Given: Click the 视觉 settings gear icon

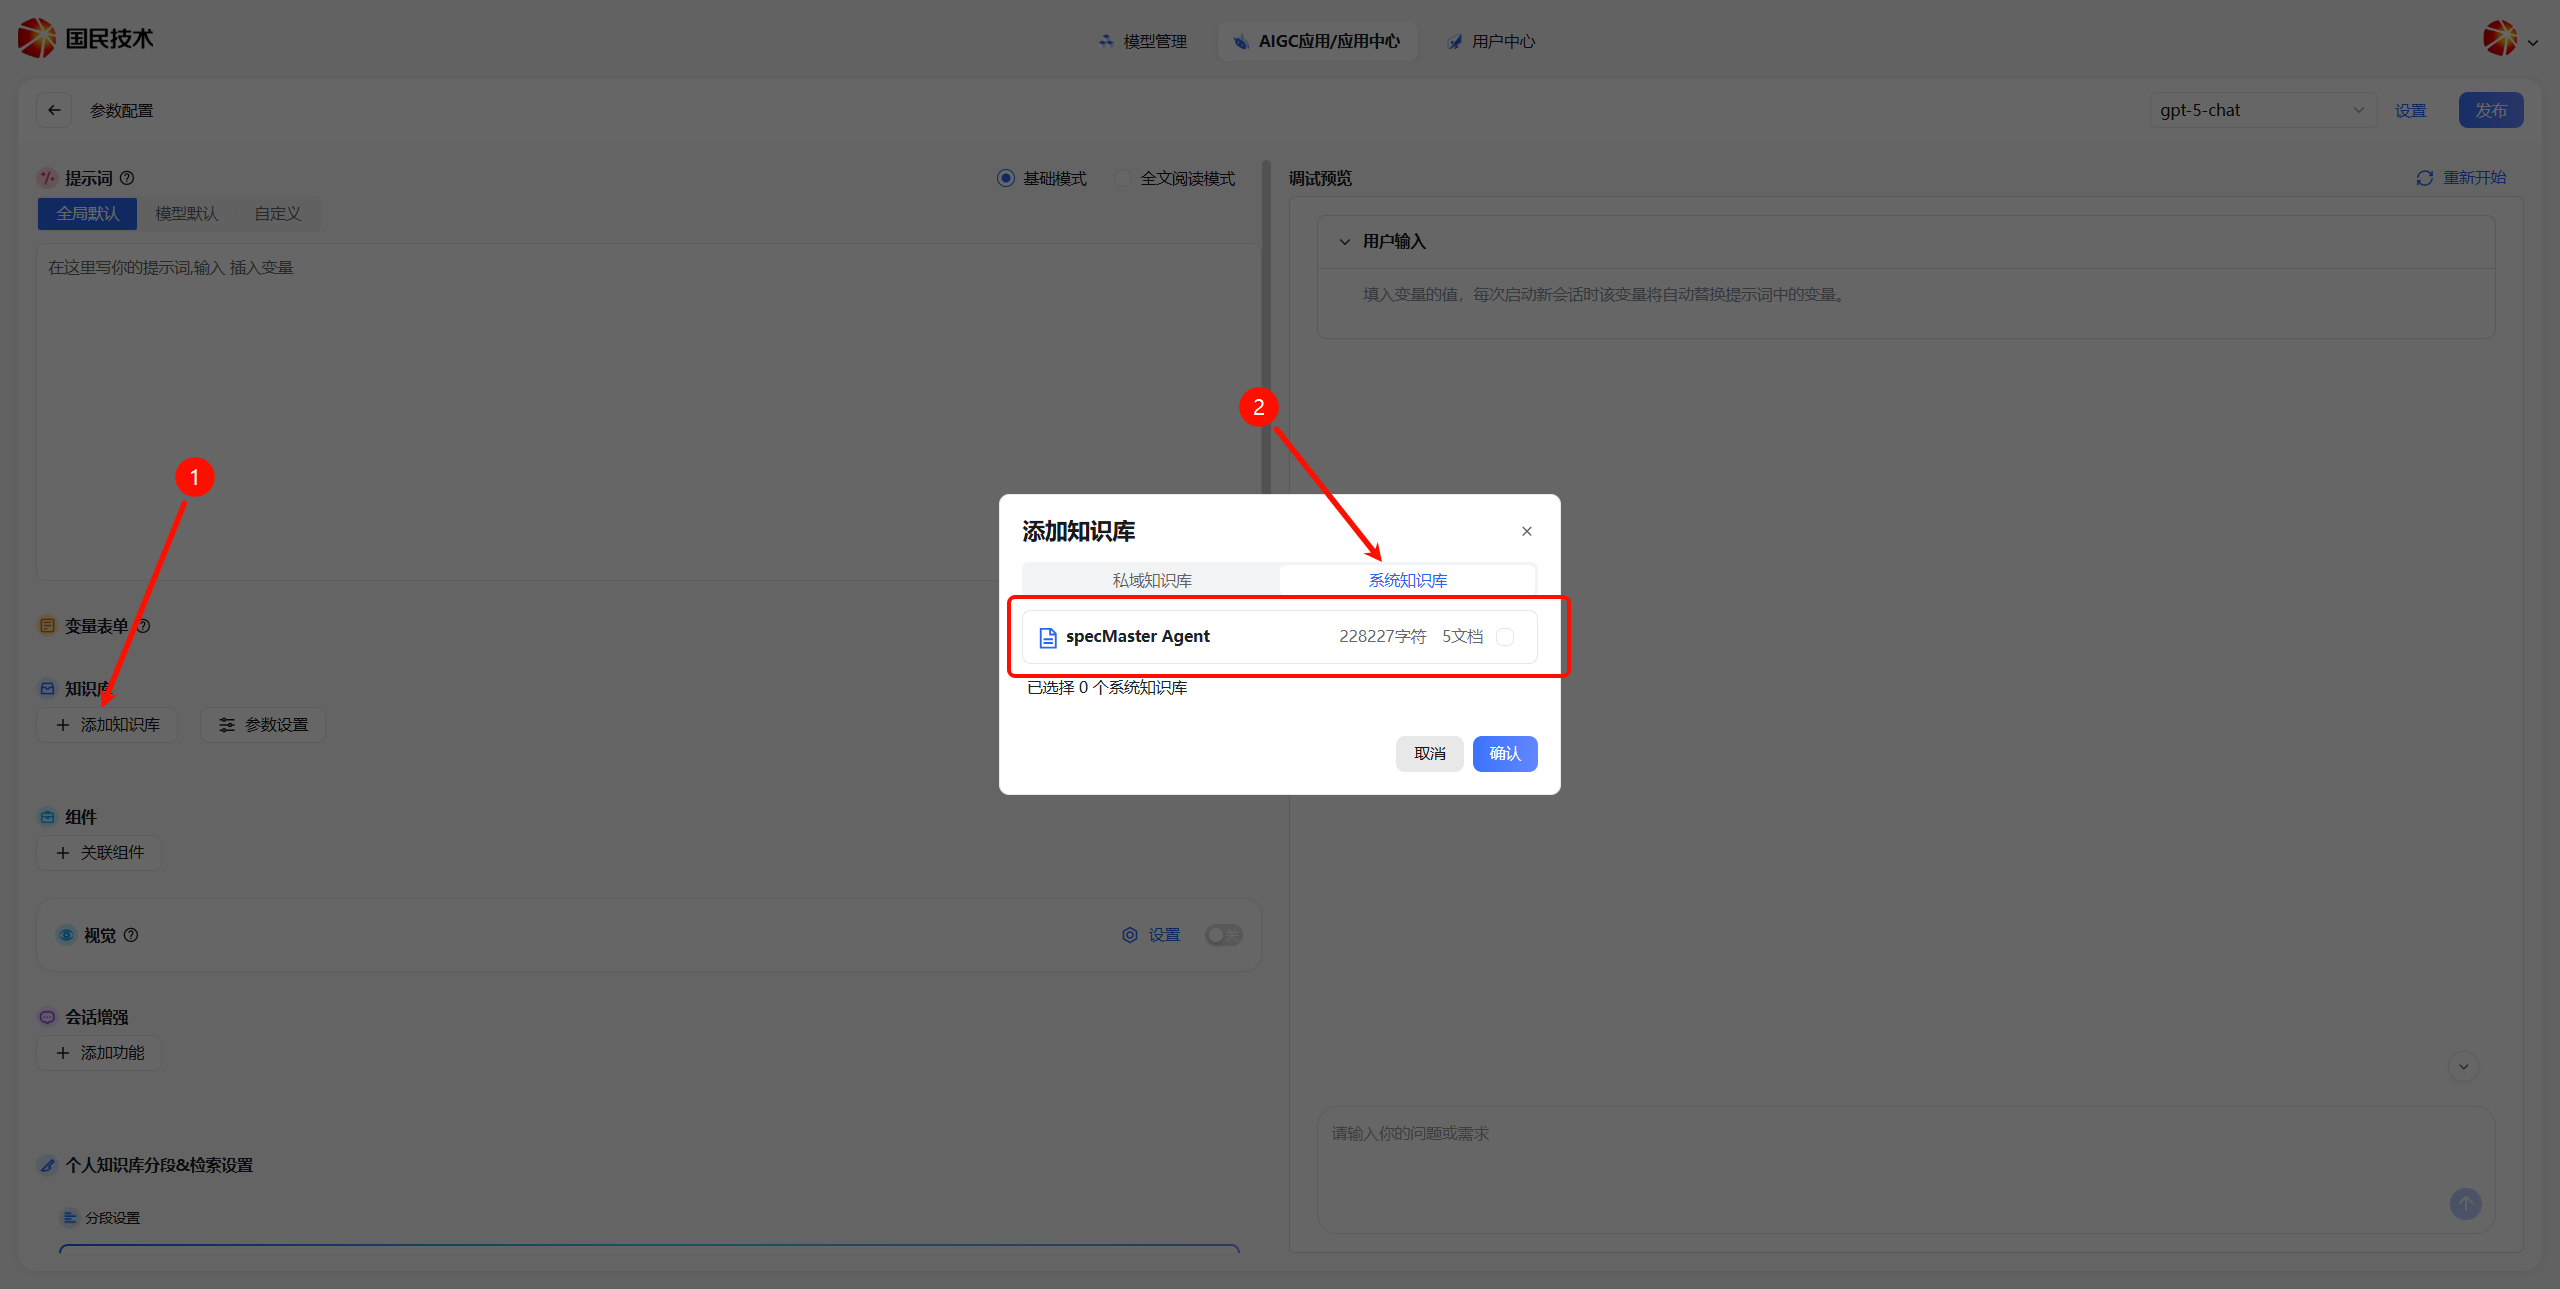Looking at the screenshot, I should click(1130, 935).
